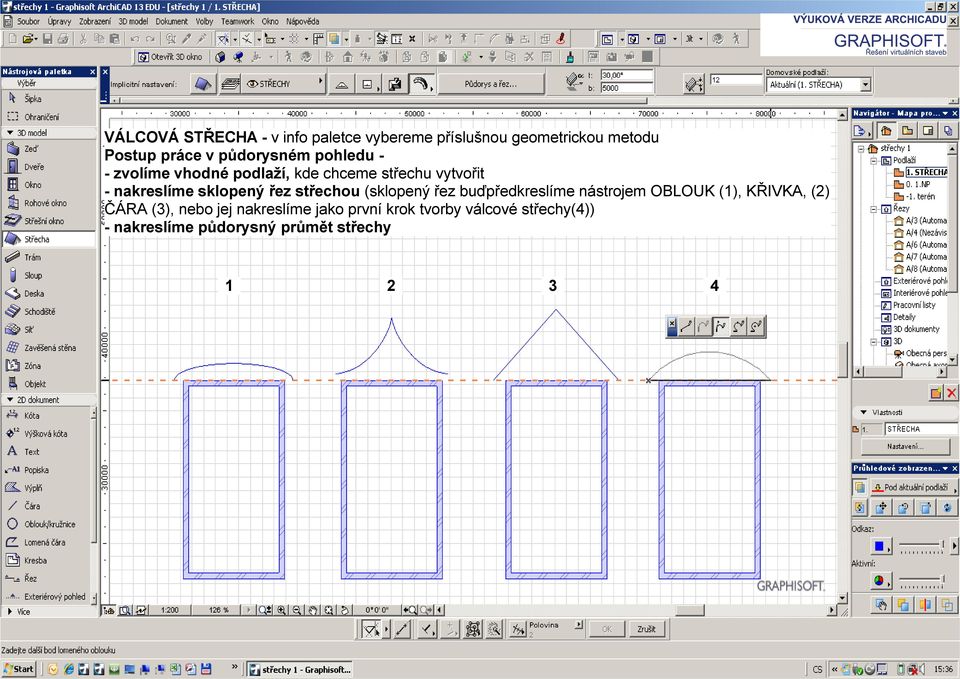Click Otevřít 3D okno button

tap(171, 56)
